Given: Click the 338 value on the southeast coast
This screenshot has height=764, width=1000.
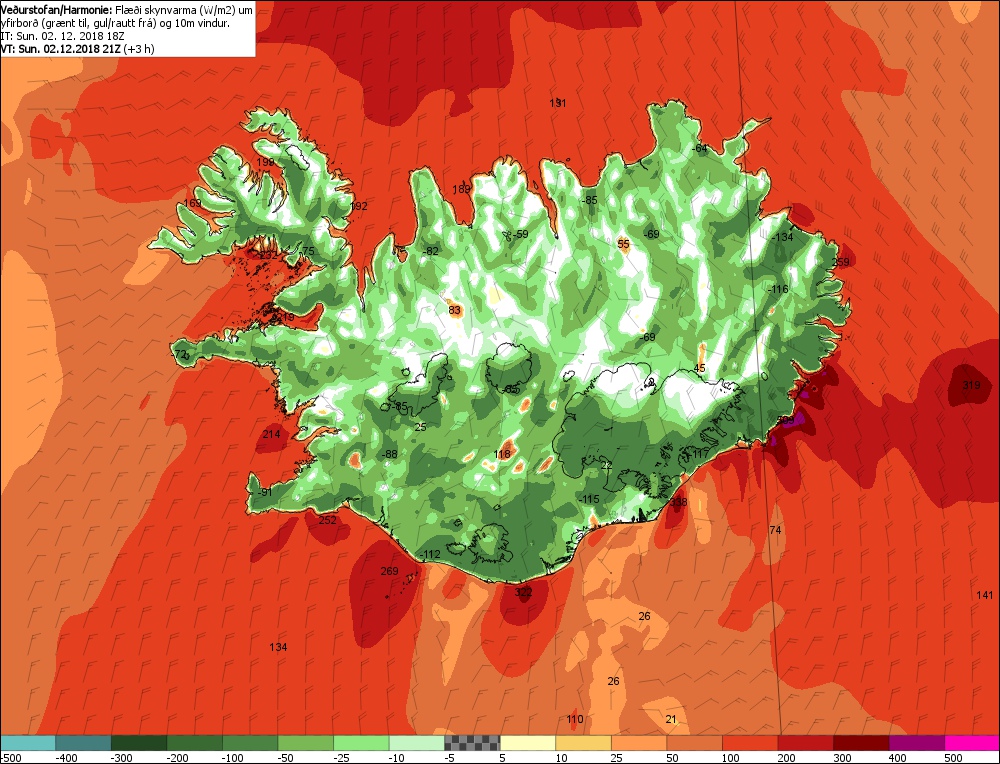Looking at the screenshot, I should (679, 503).
